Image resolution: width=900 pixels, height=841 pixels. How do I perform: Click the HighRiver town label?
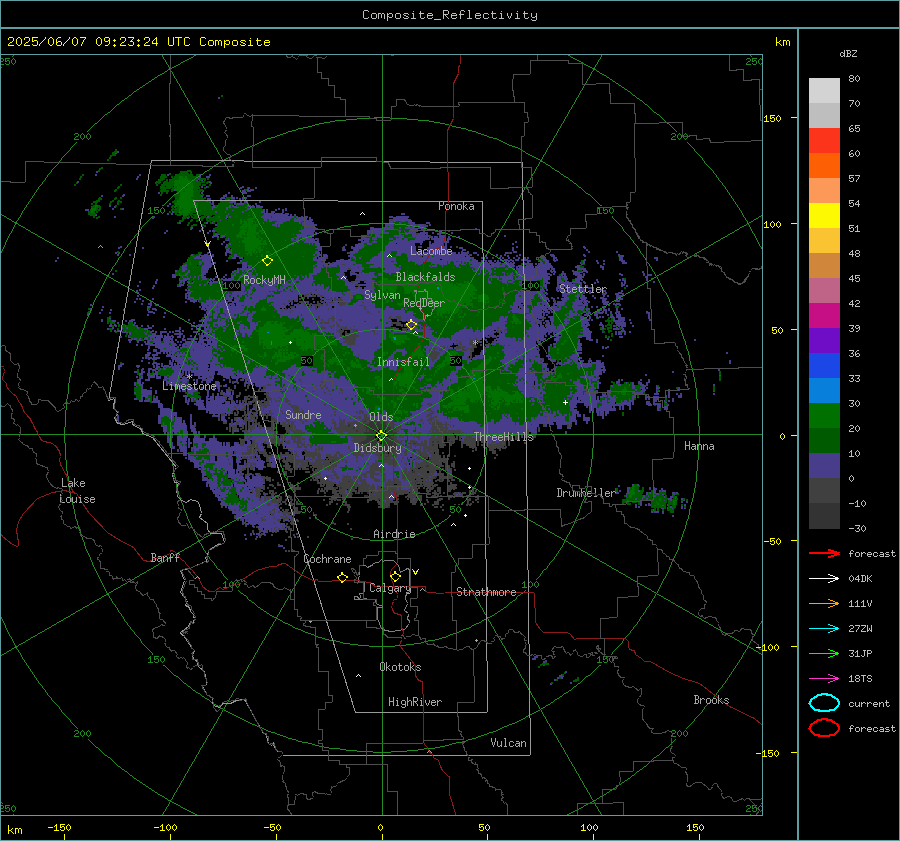415,702
